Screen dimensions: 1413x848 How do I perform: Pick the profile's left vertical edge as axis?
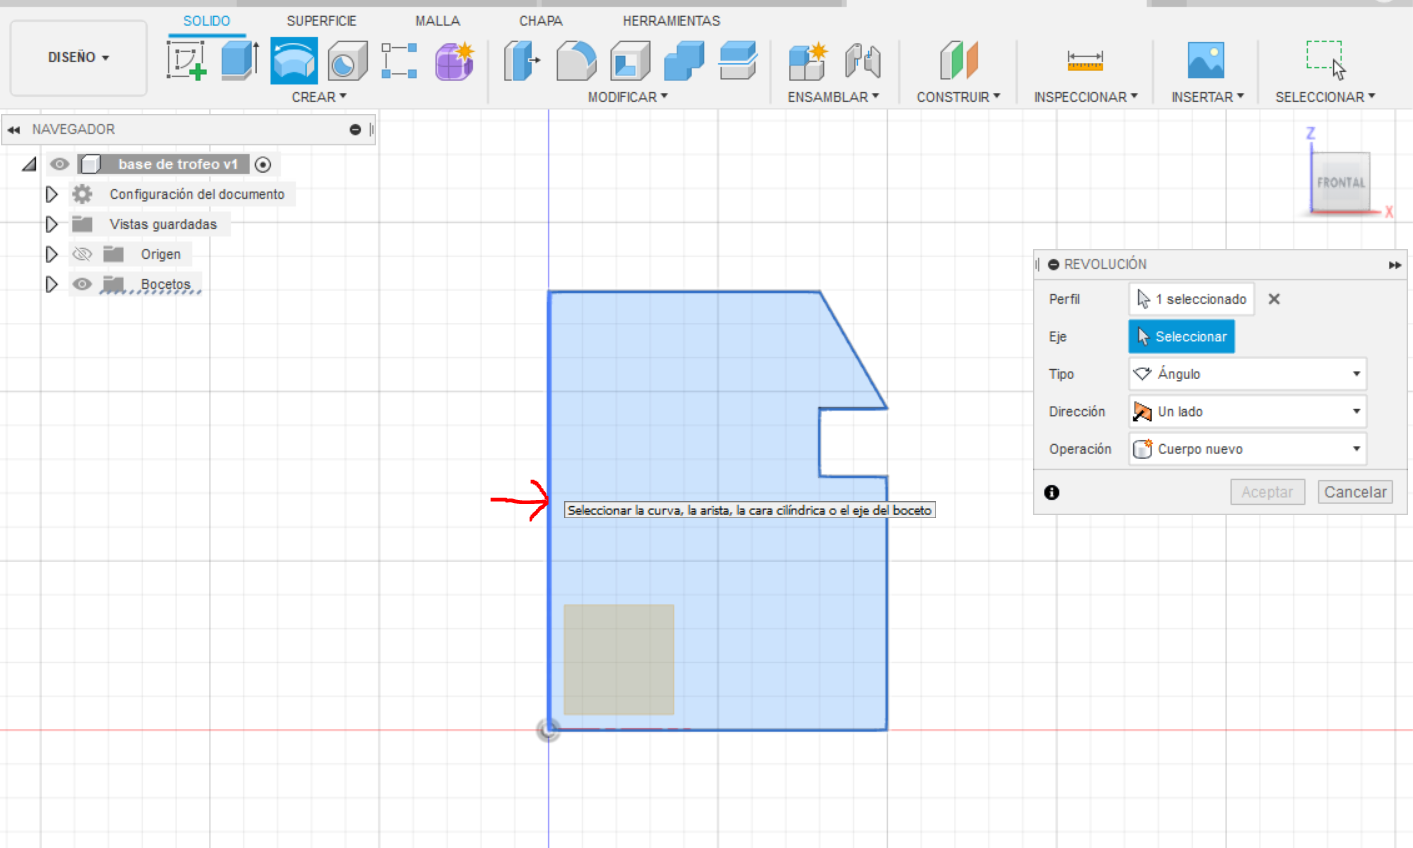click(x=549, y=510)
